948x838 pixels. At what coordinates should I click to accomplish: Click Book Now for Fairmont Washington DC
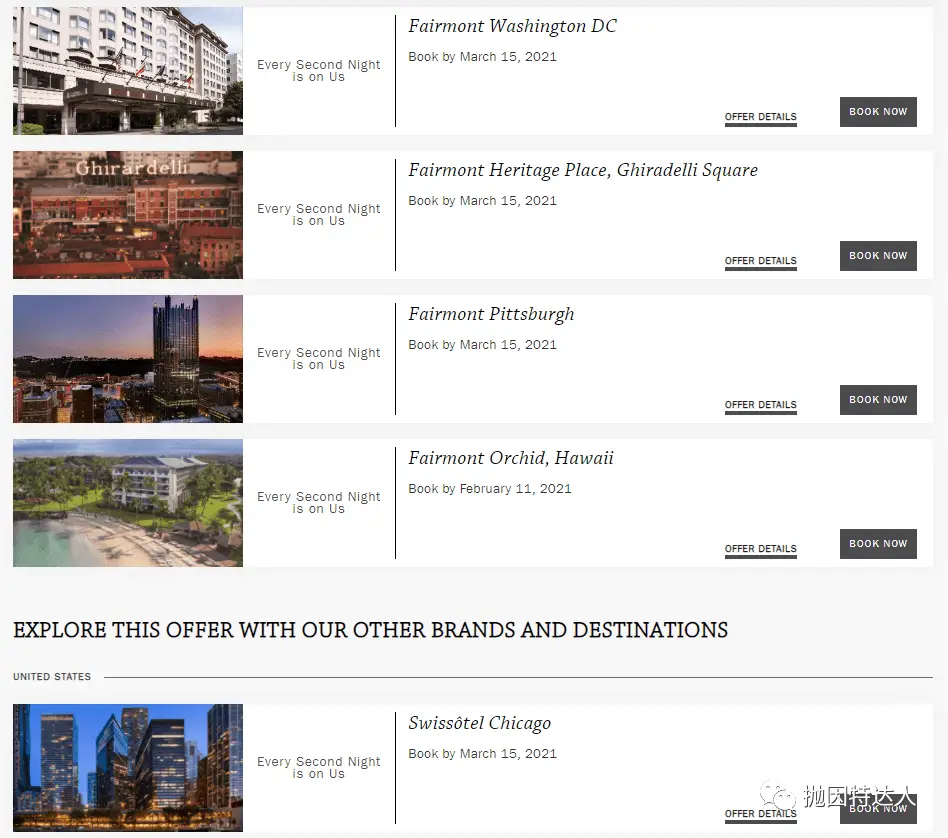tap(878, 112)
